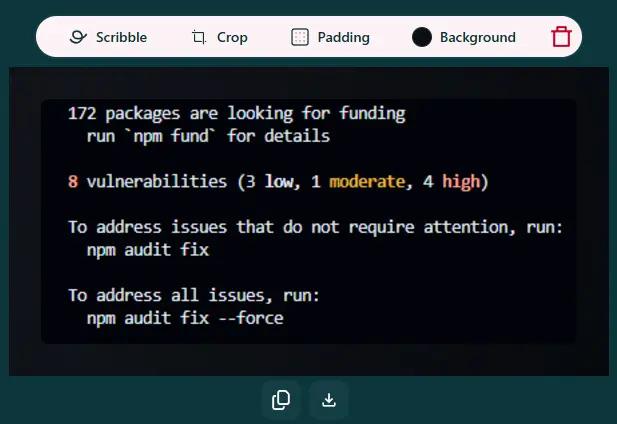Click the text "172 packages are looking for funding"

pyautogui.click(x=236, y=113)
